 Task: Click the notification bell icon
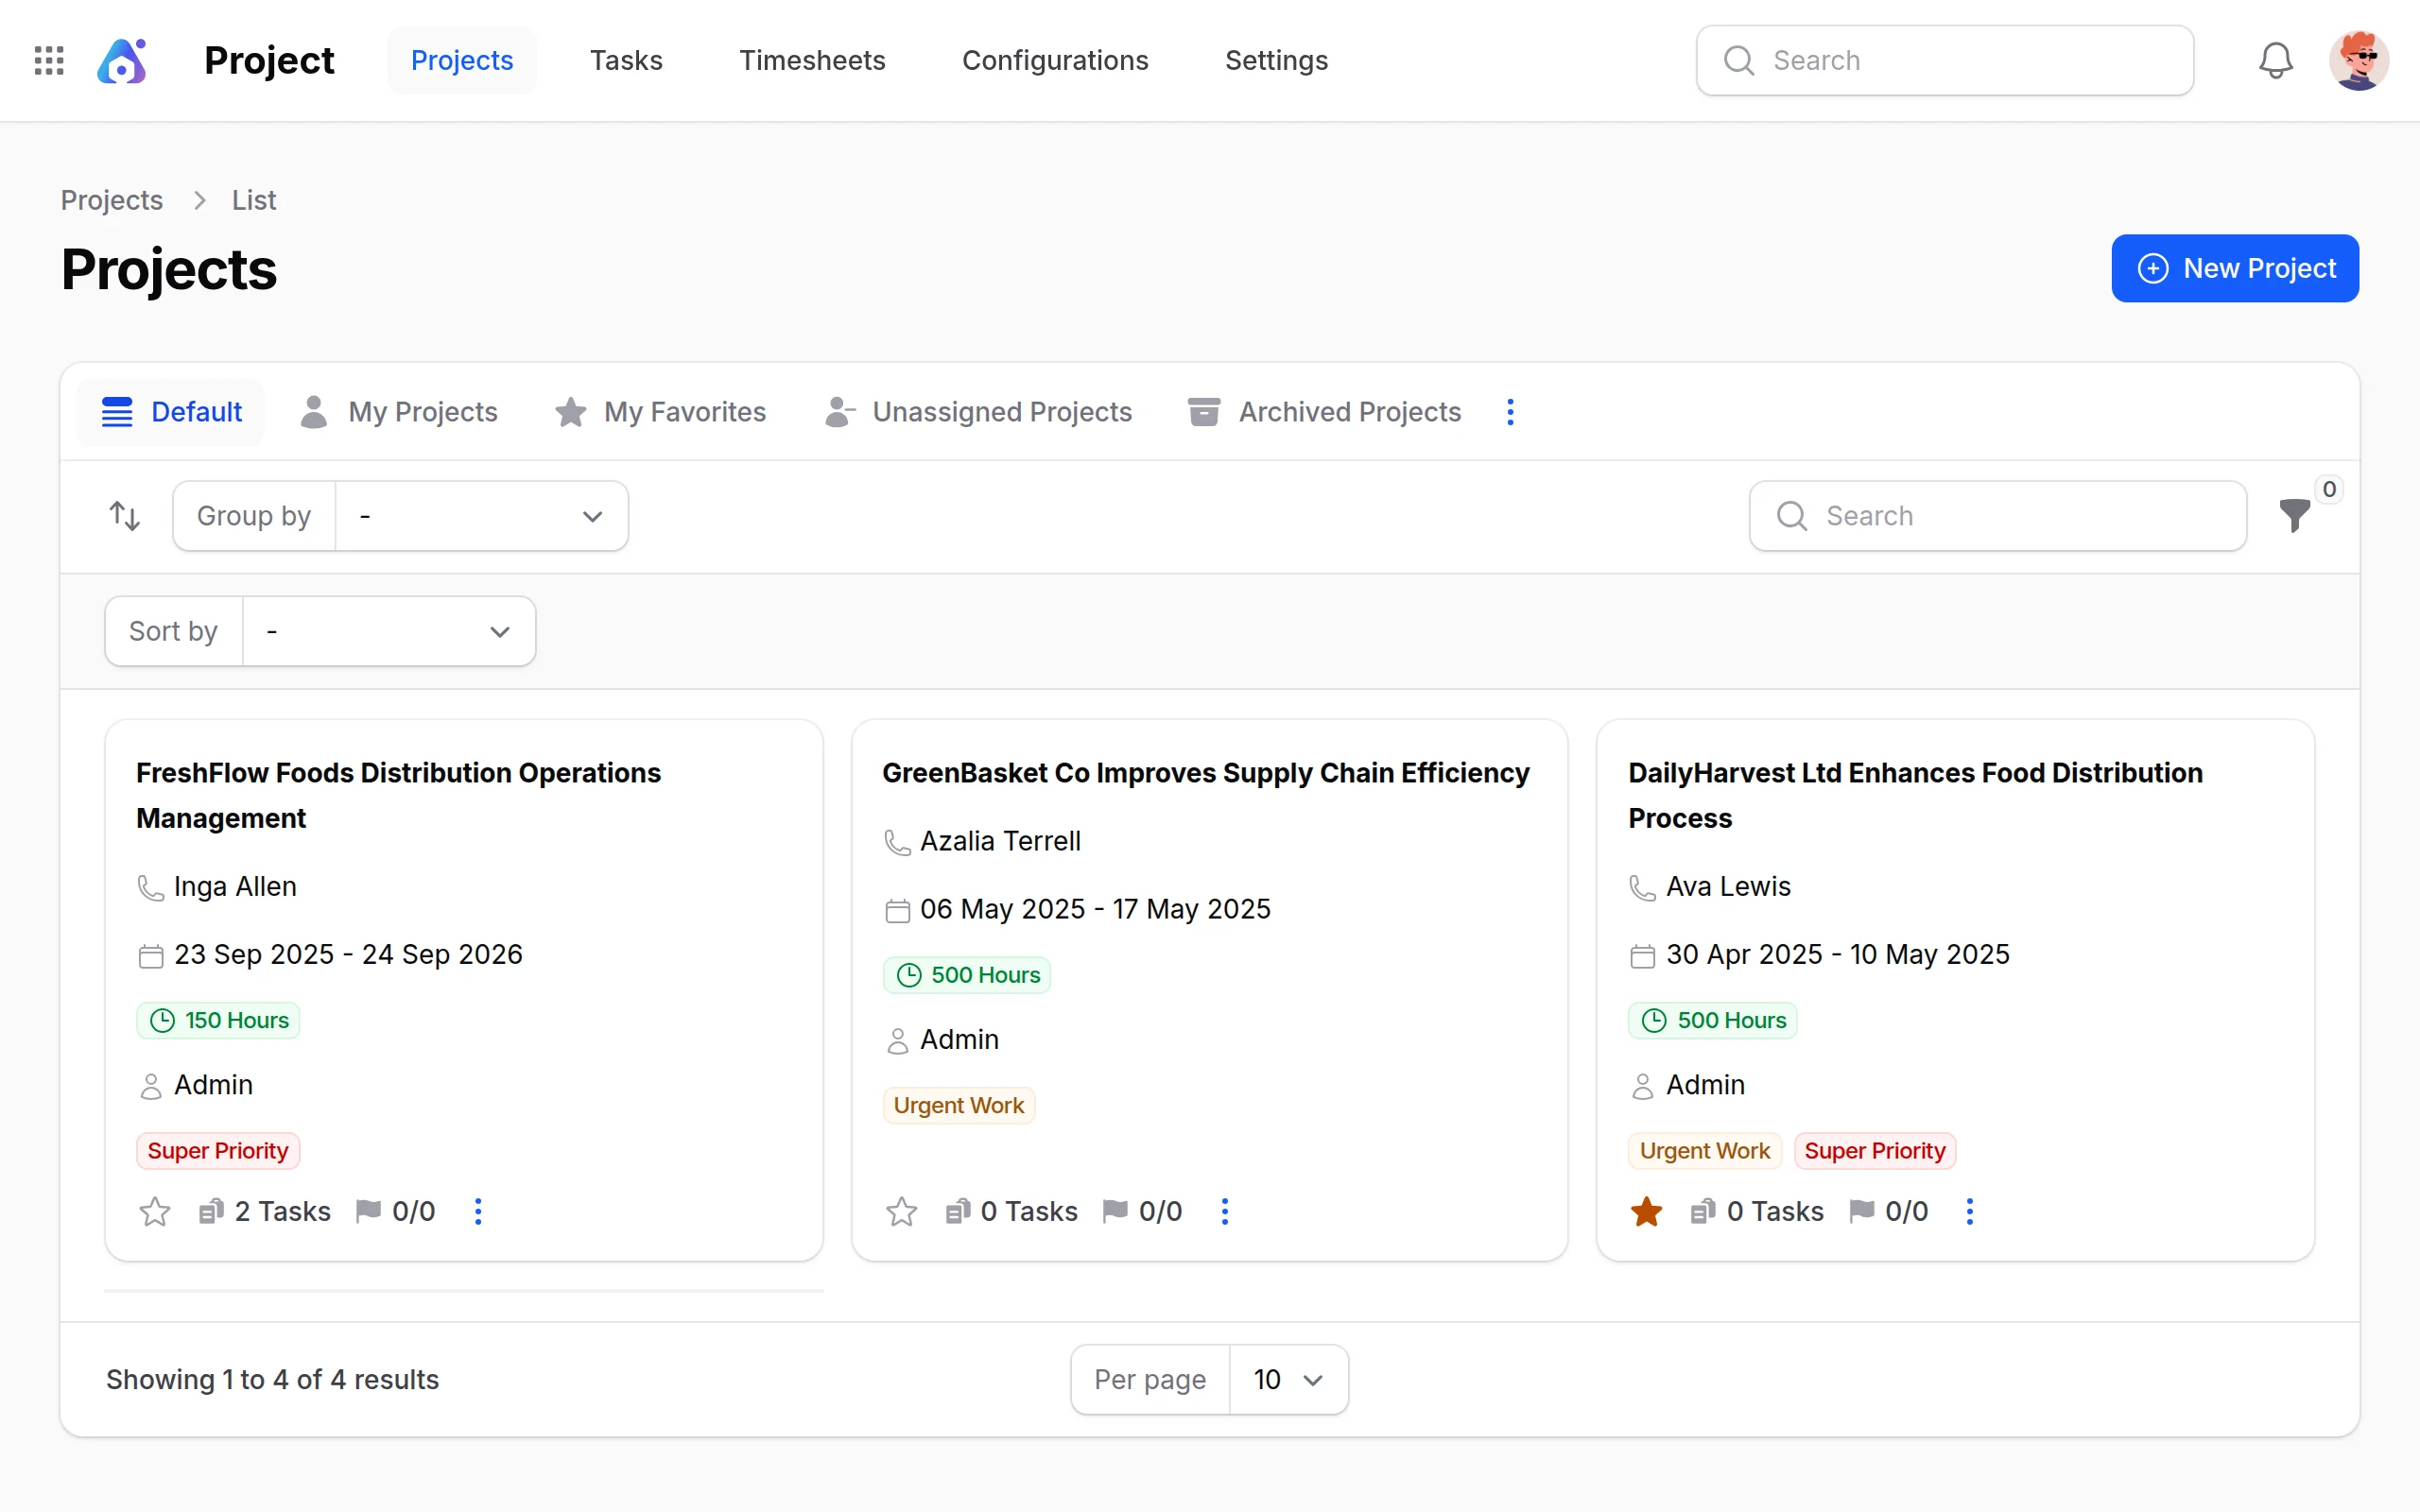tap(2275, 60)
